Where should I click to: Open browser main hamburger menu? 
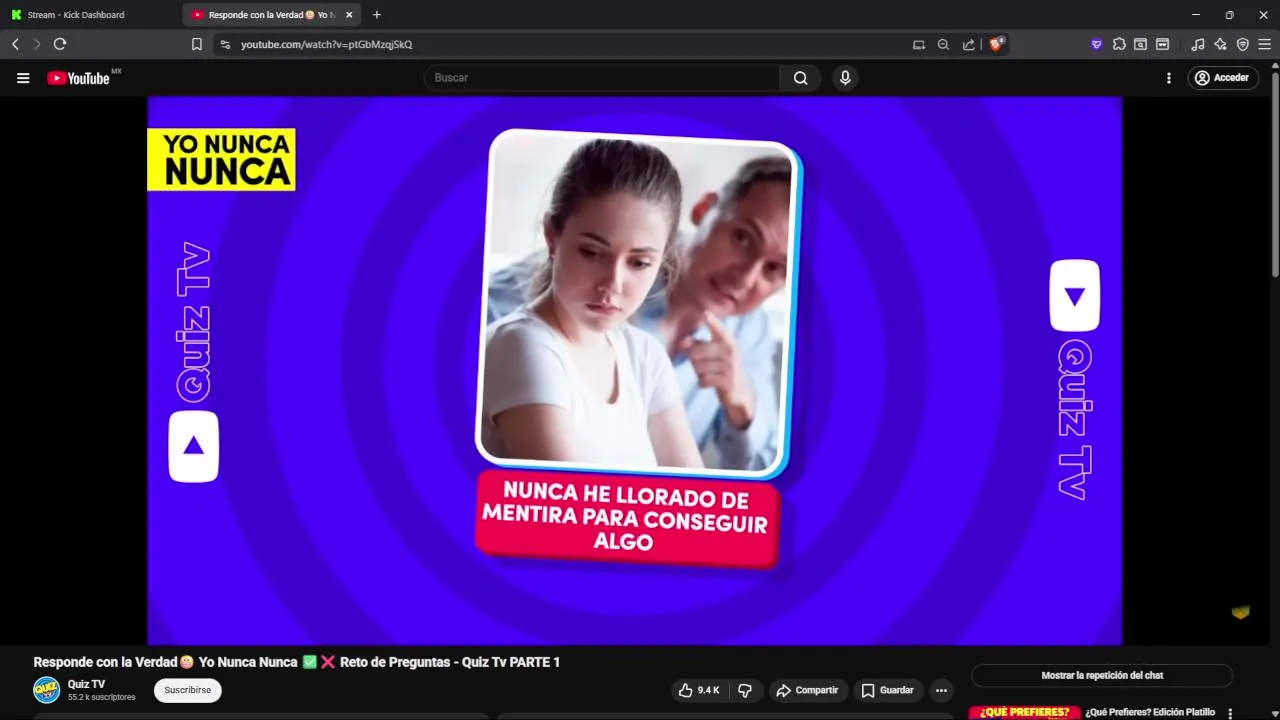[x=1265, y=44]
